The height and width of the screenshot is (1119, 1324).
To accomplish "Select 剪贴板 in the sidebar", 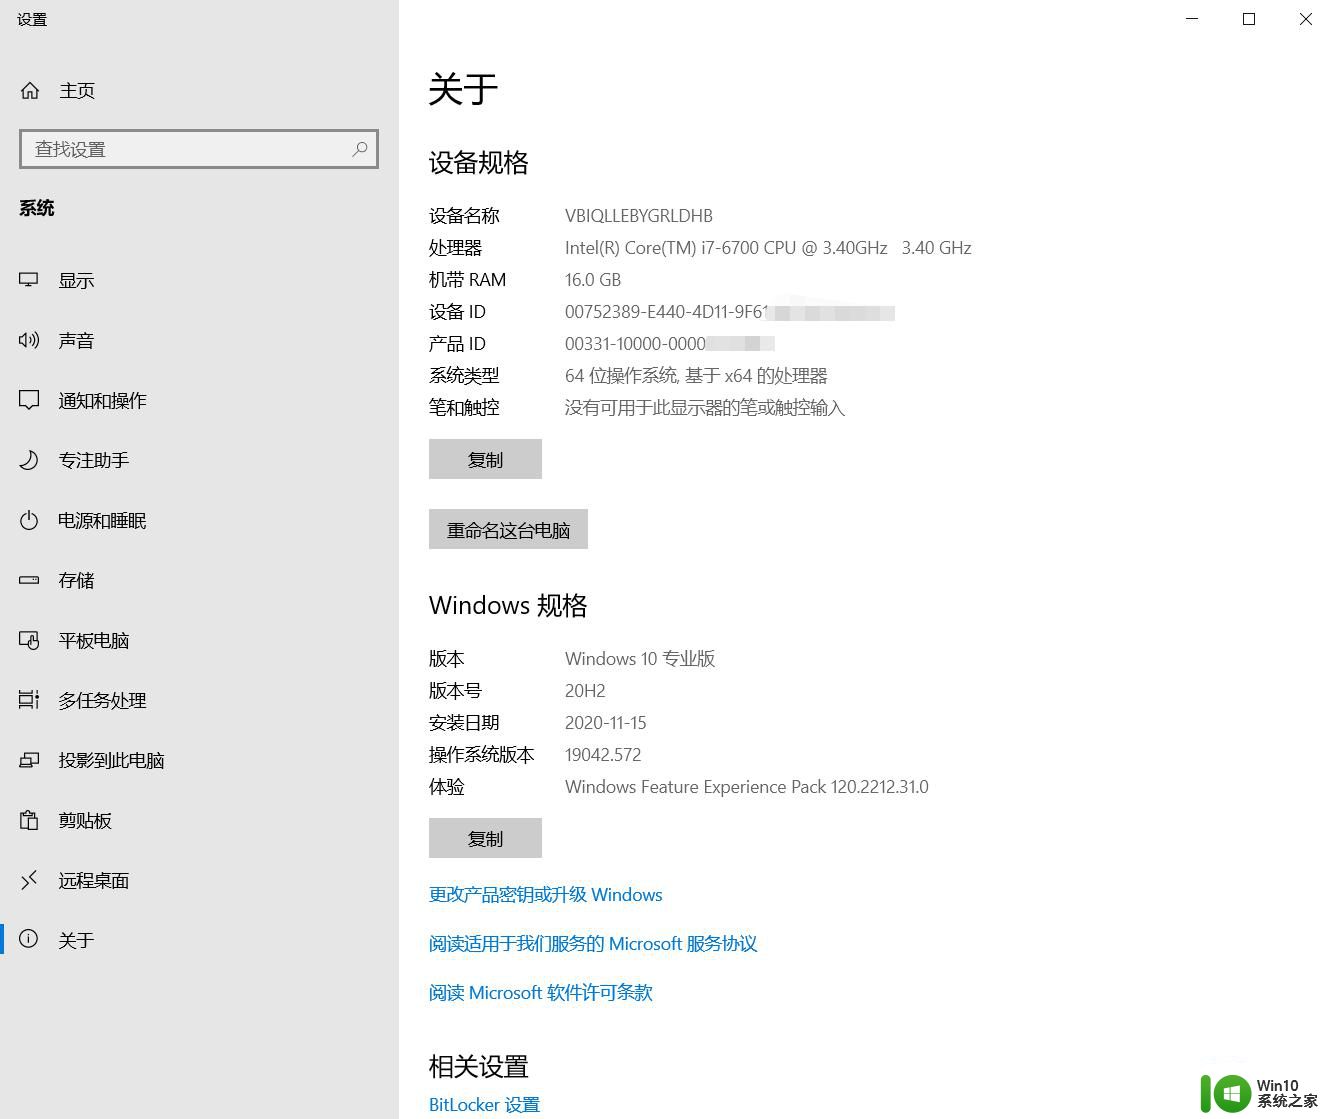I will [199, 820].
